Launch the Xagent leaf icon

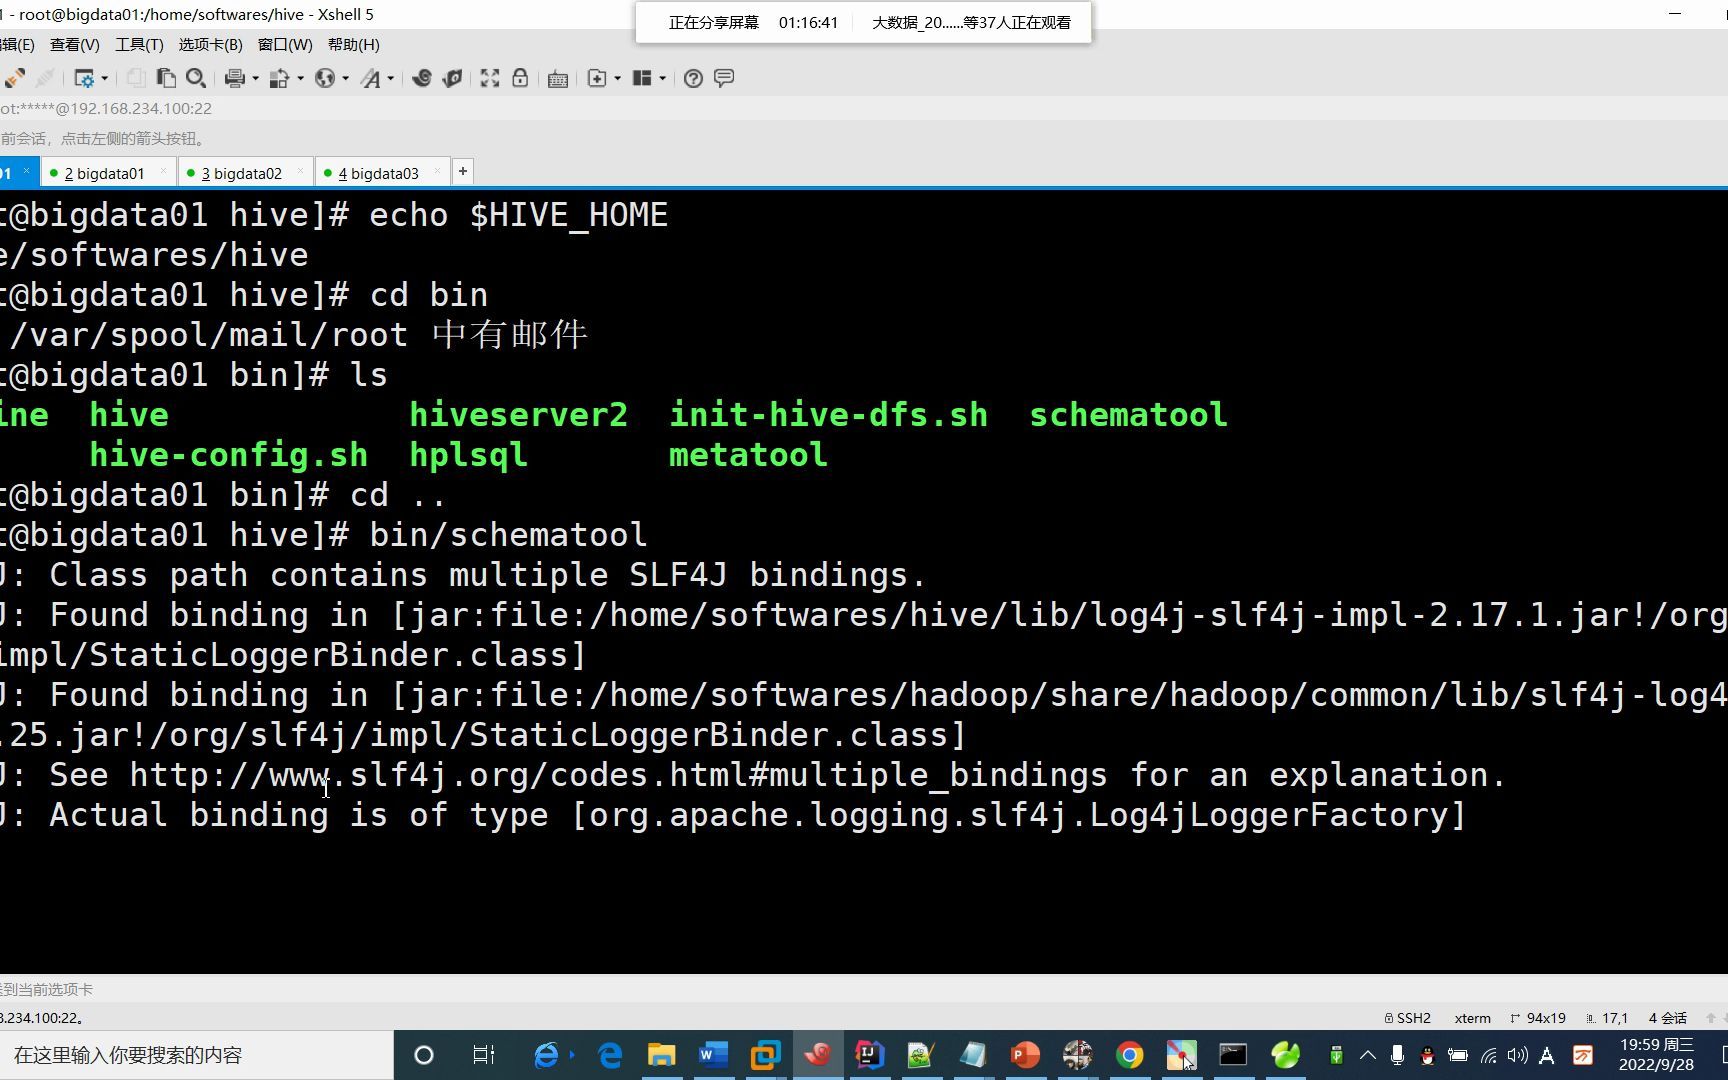[452, 78]
